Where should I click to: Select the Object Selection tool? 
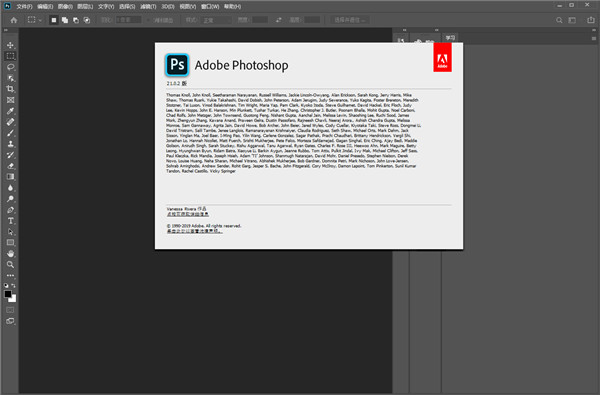click(10, 78)
